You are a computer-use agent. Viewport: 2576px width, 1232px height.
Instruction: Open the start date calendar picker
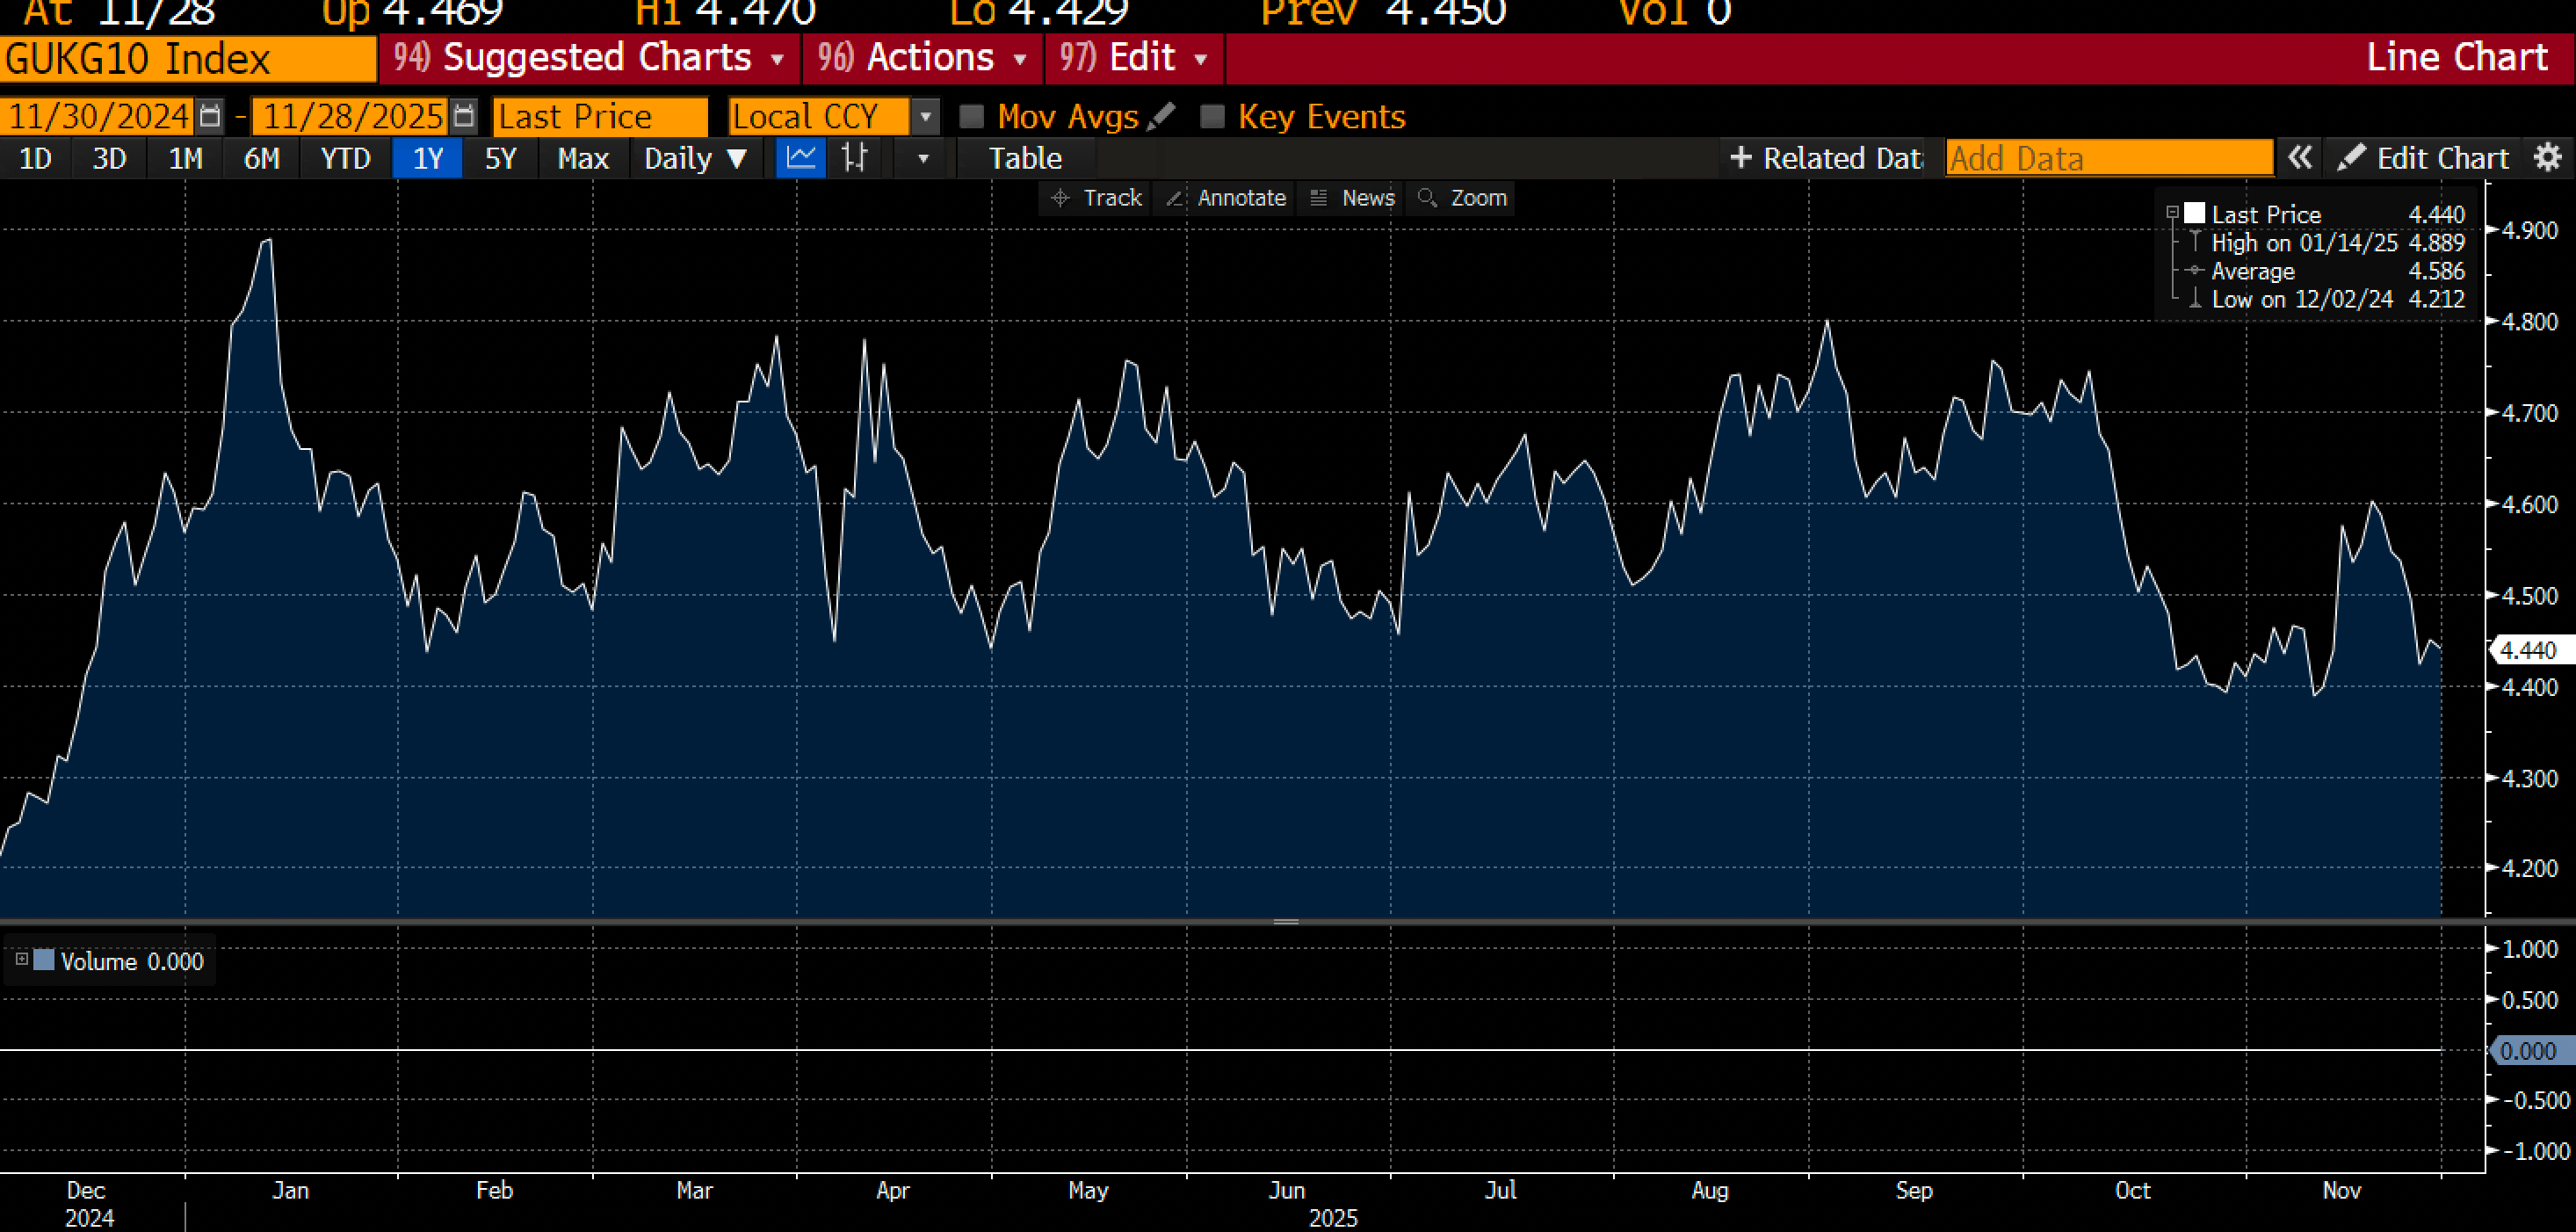click(x=210, y=116)
